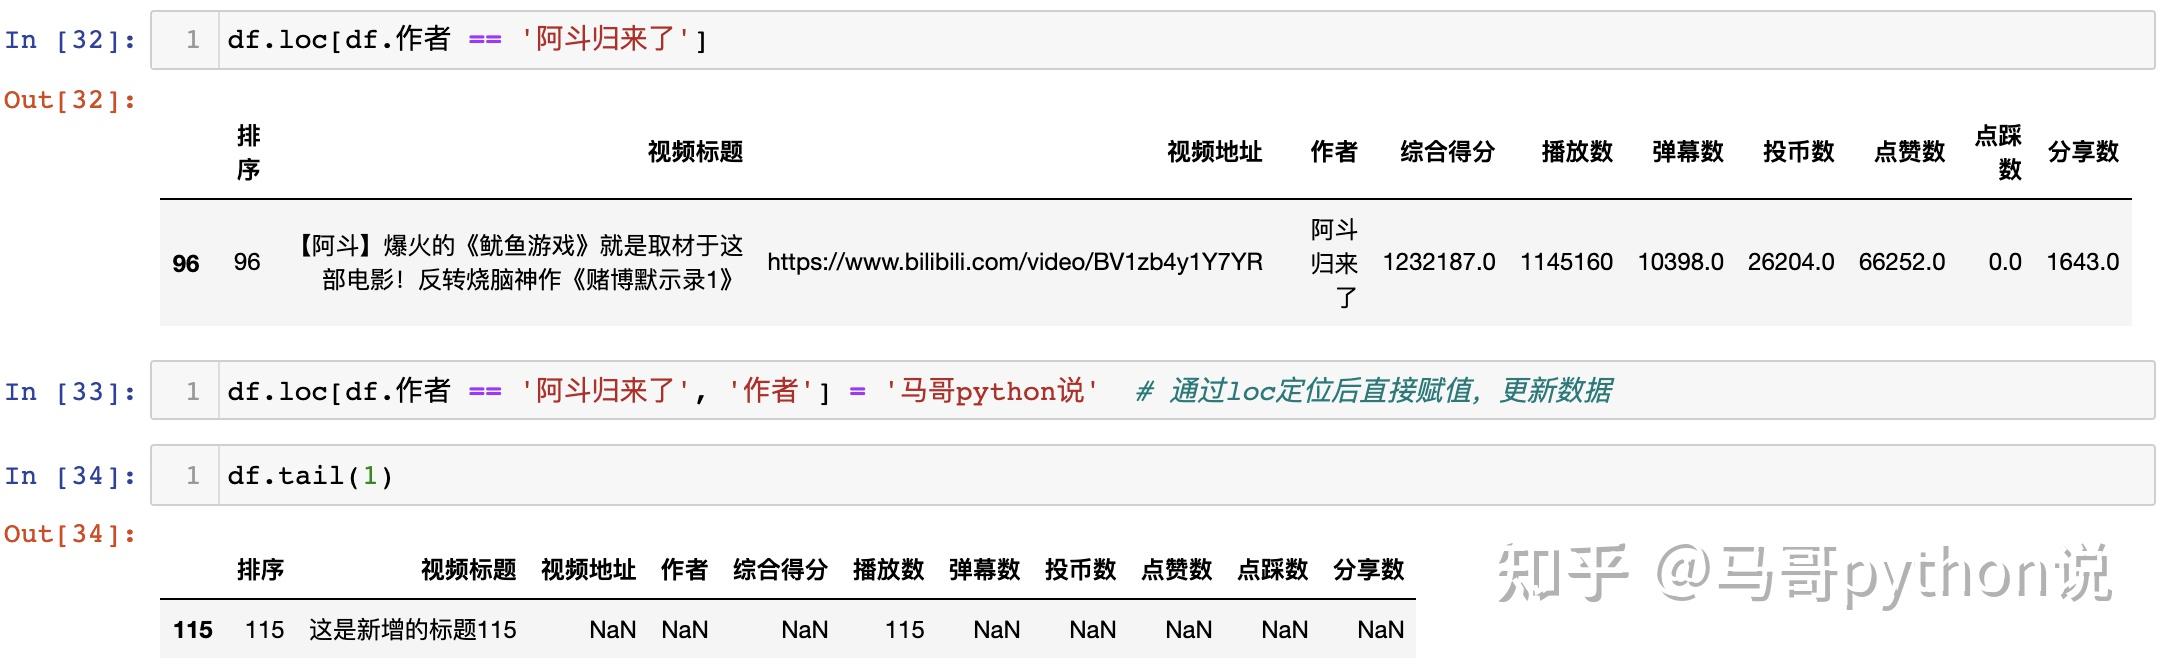Click the 1232187.0 score cell

(1438, 262)
